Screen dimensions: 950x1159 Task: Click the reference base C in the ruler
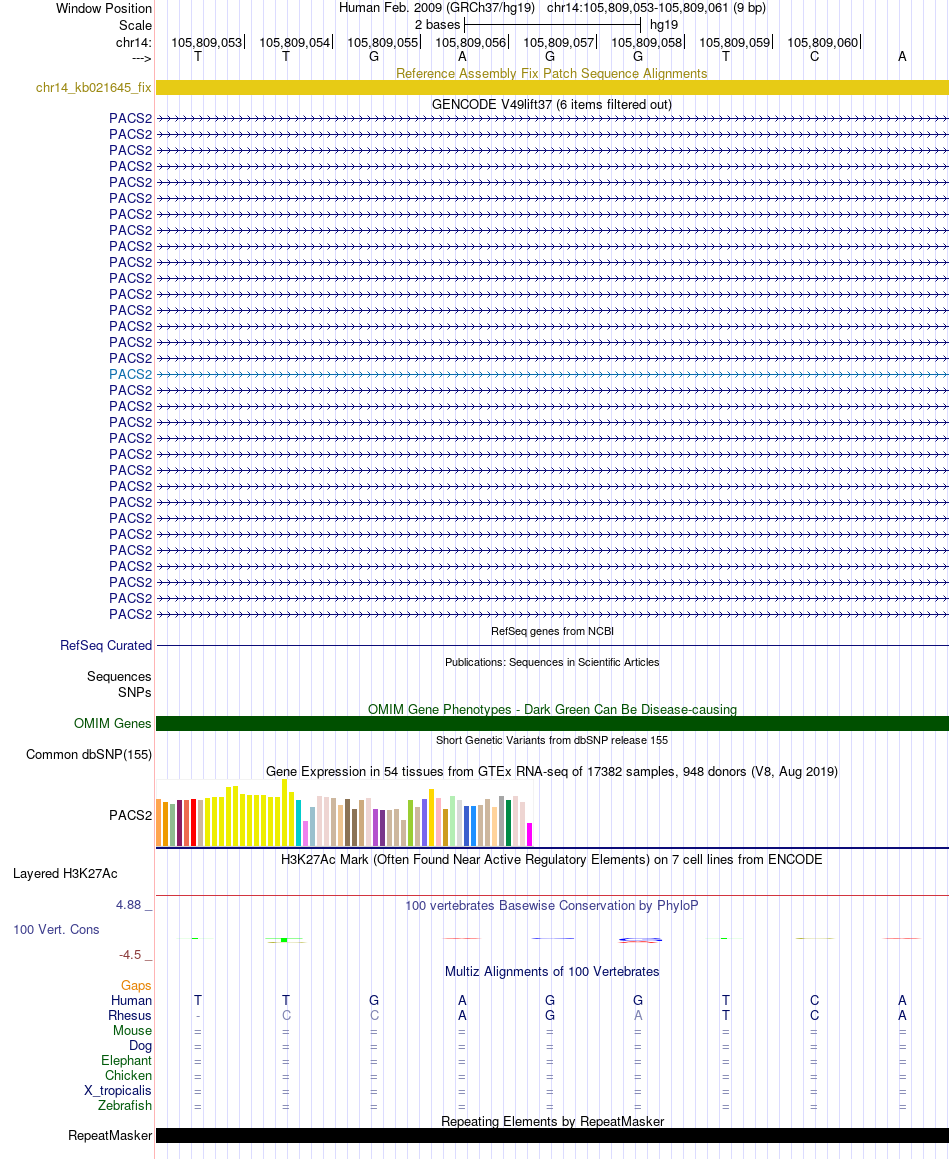pos(814,57)
